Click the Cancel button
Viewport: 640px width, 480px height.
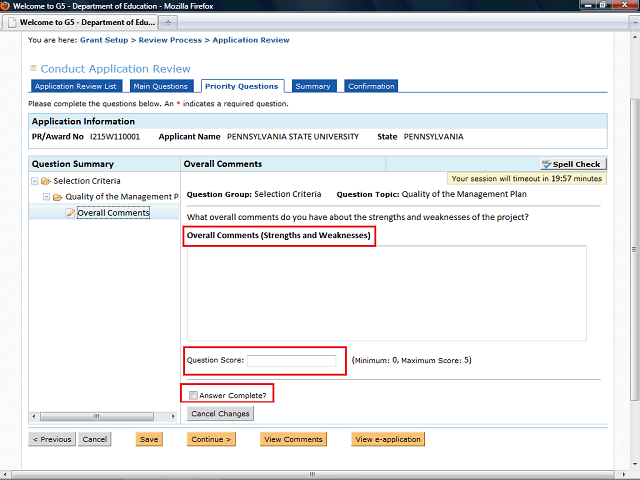coord(95,439)
